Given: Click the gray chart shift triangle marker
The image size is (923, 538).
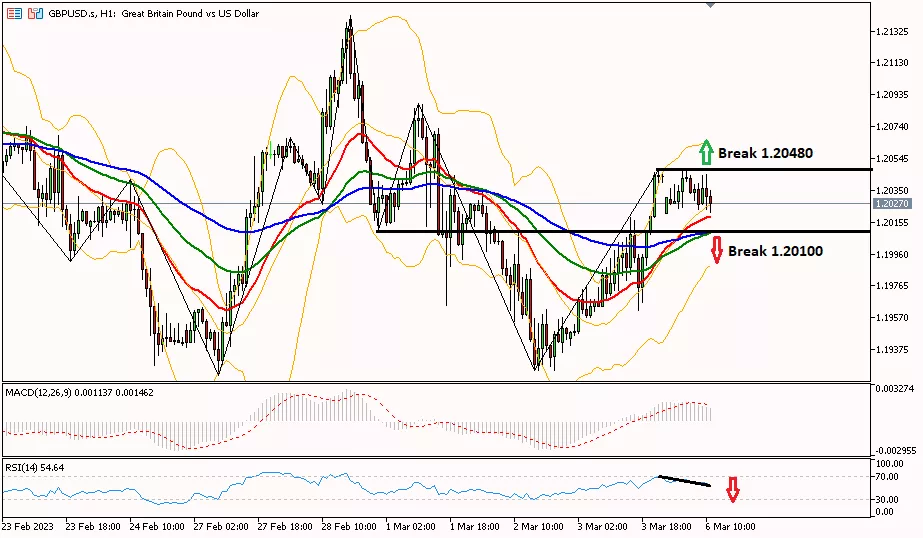Looking at the screenshot, I should pyautogui.click(x=711, y=5).
